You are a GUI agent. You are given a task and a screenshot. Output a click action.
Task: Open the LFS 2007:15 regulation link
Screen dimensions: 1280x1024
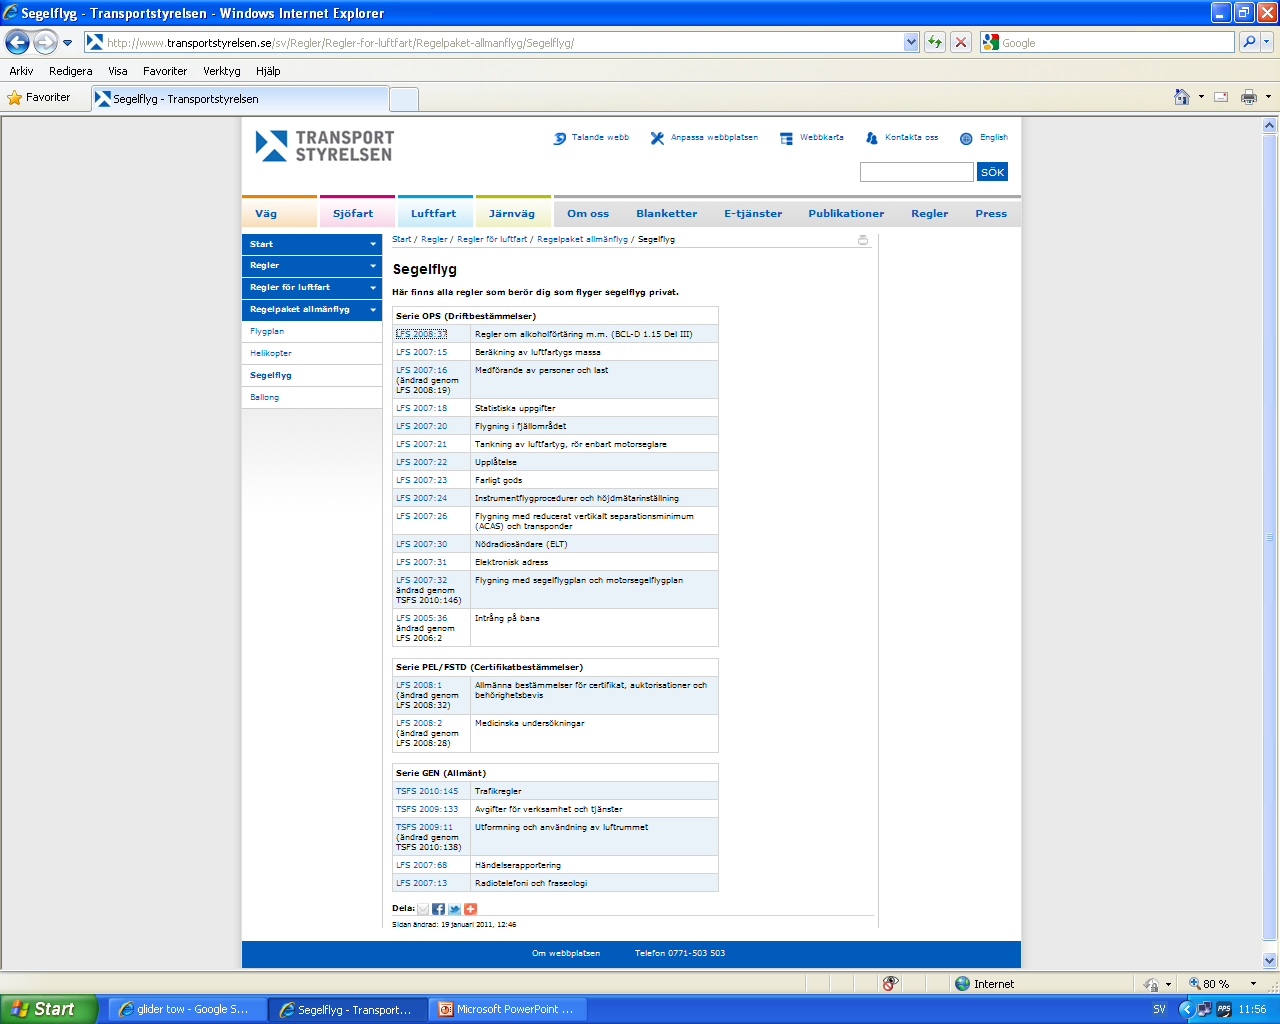coord(422,352)
